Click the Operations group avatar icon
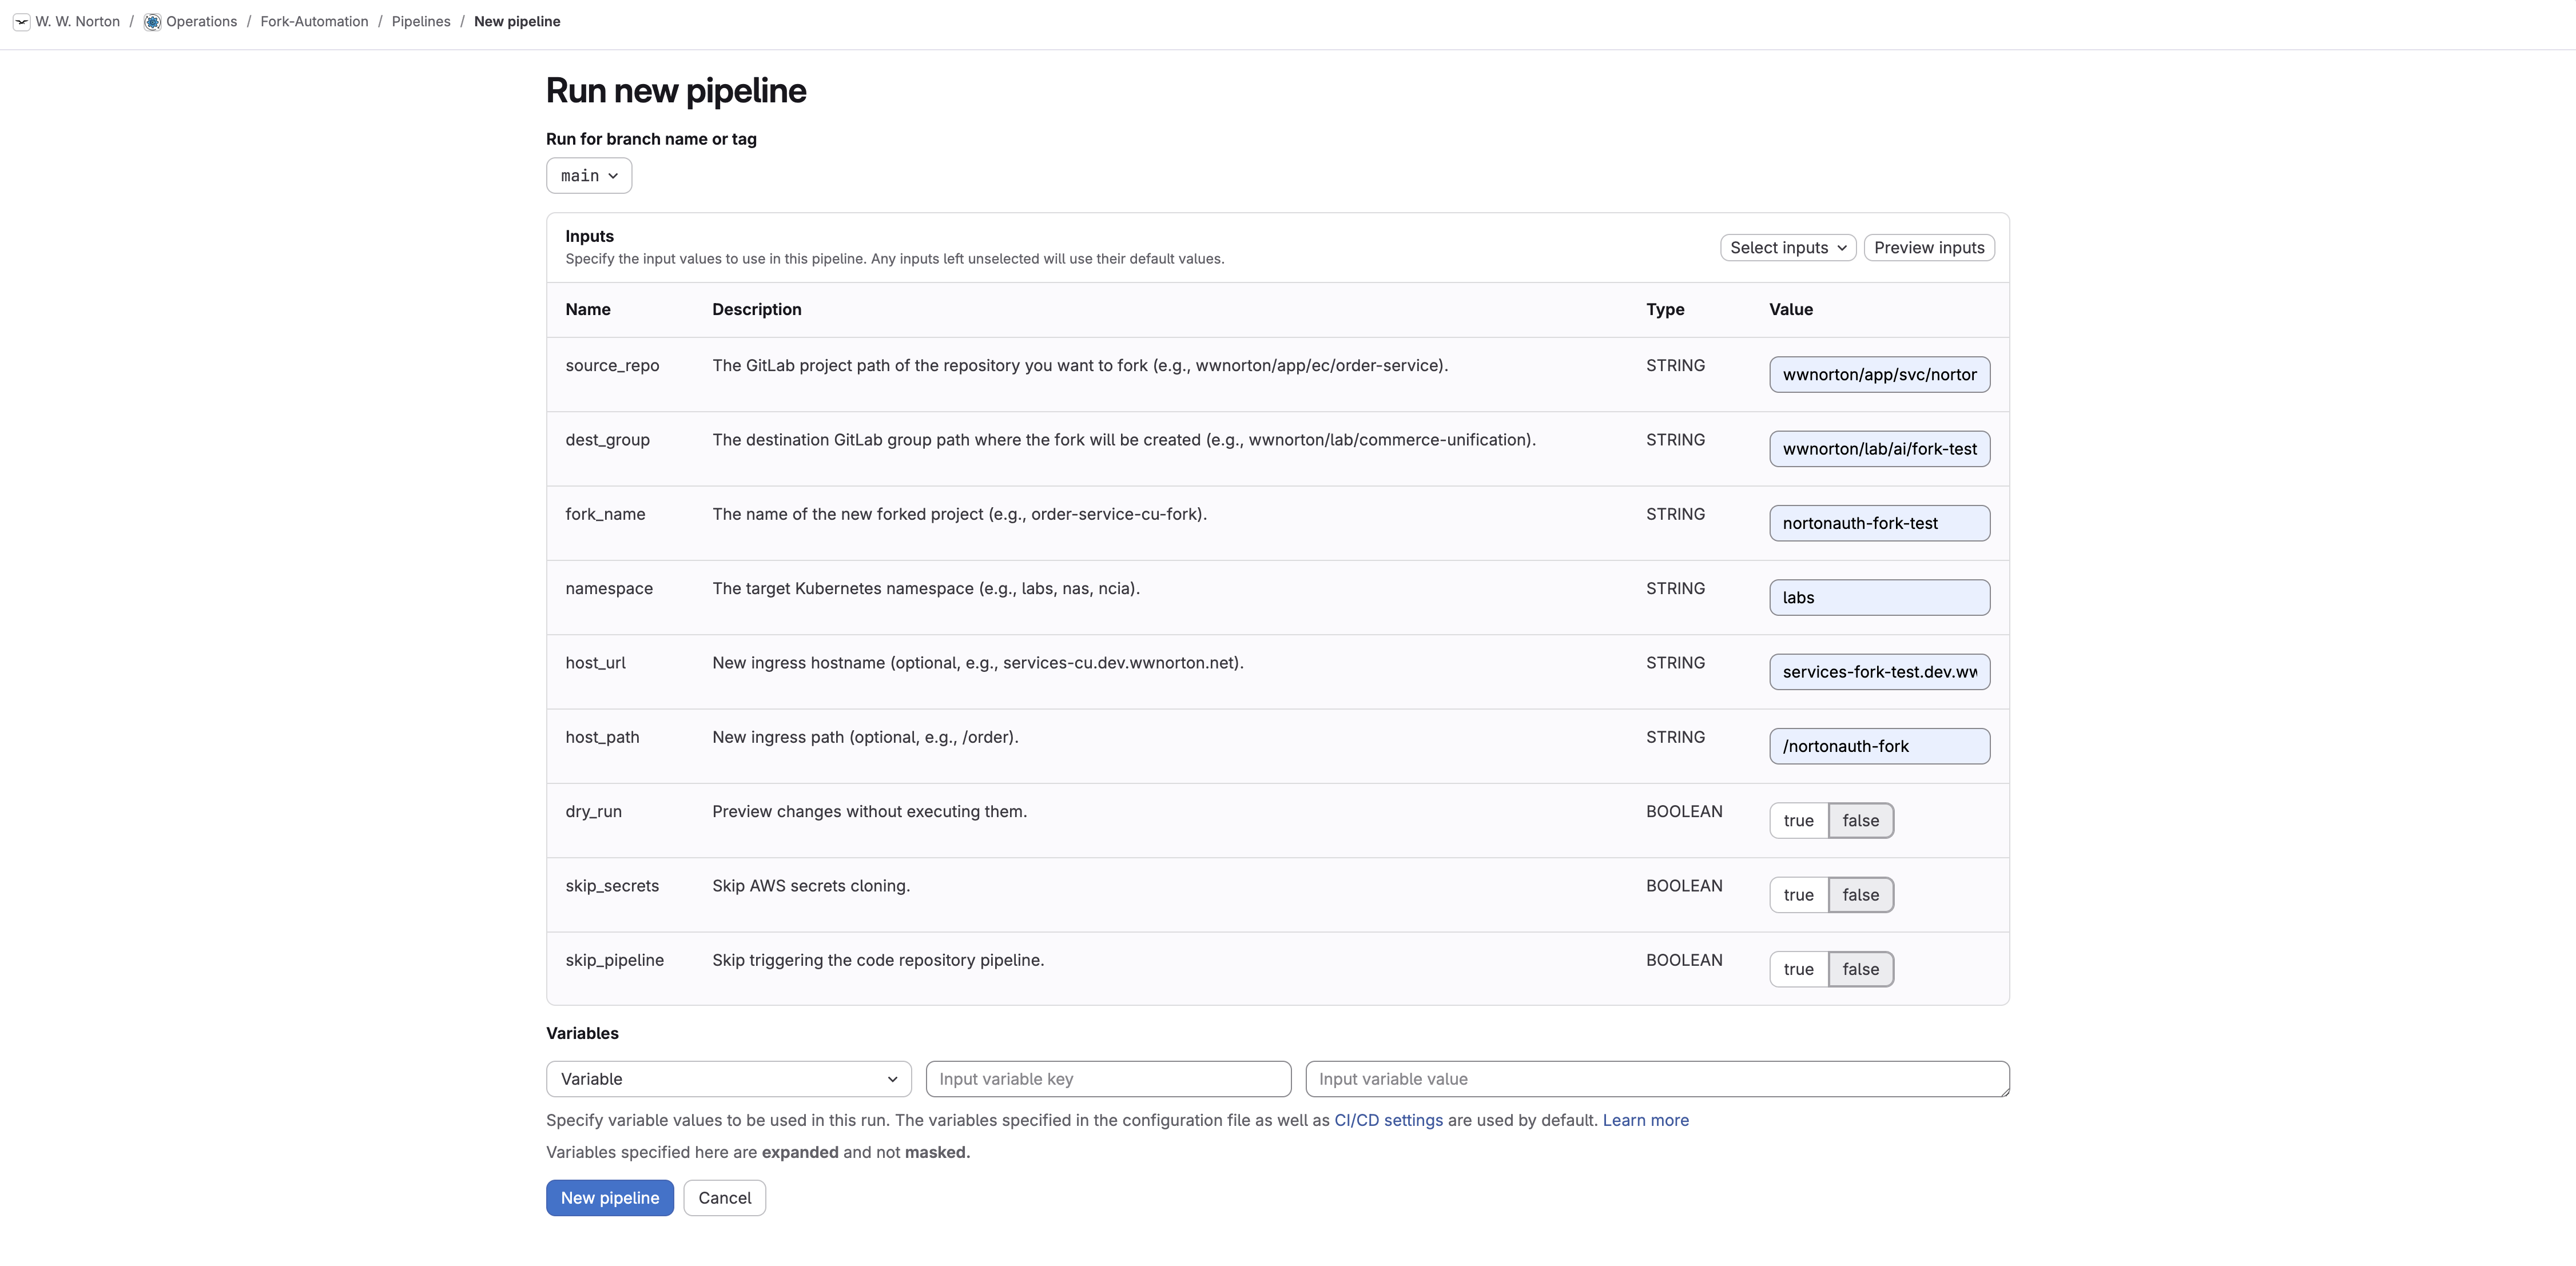 152,22
